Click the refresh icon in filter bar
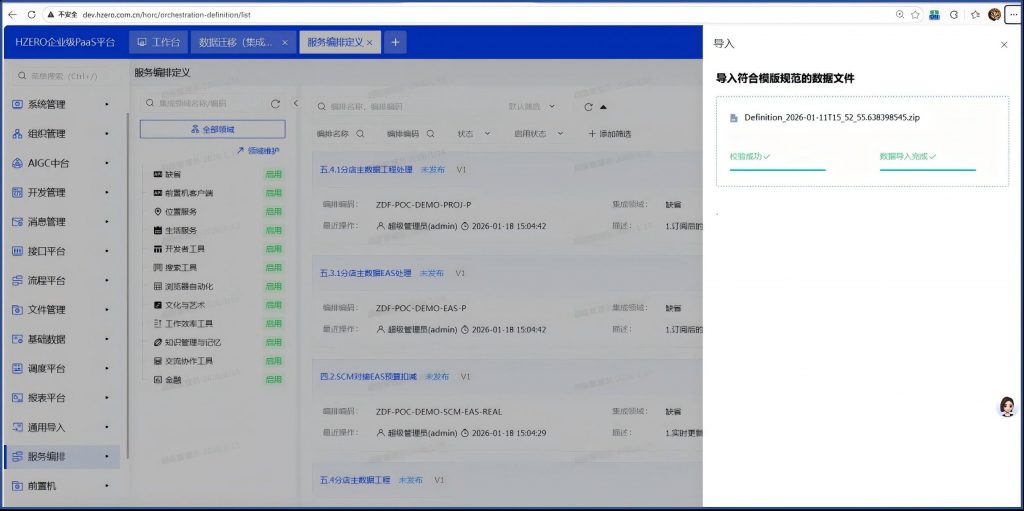 [588, 106]
